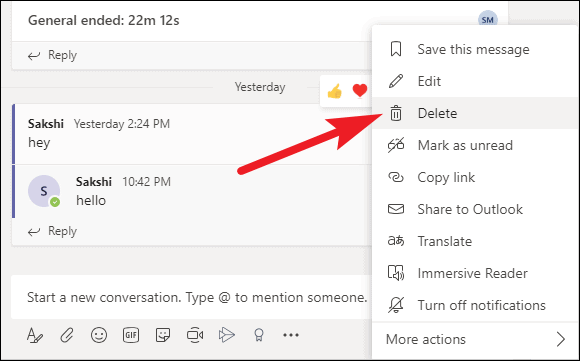Open the Format text tool

35,335
